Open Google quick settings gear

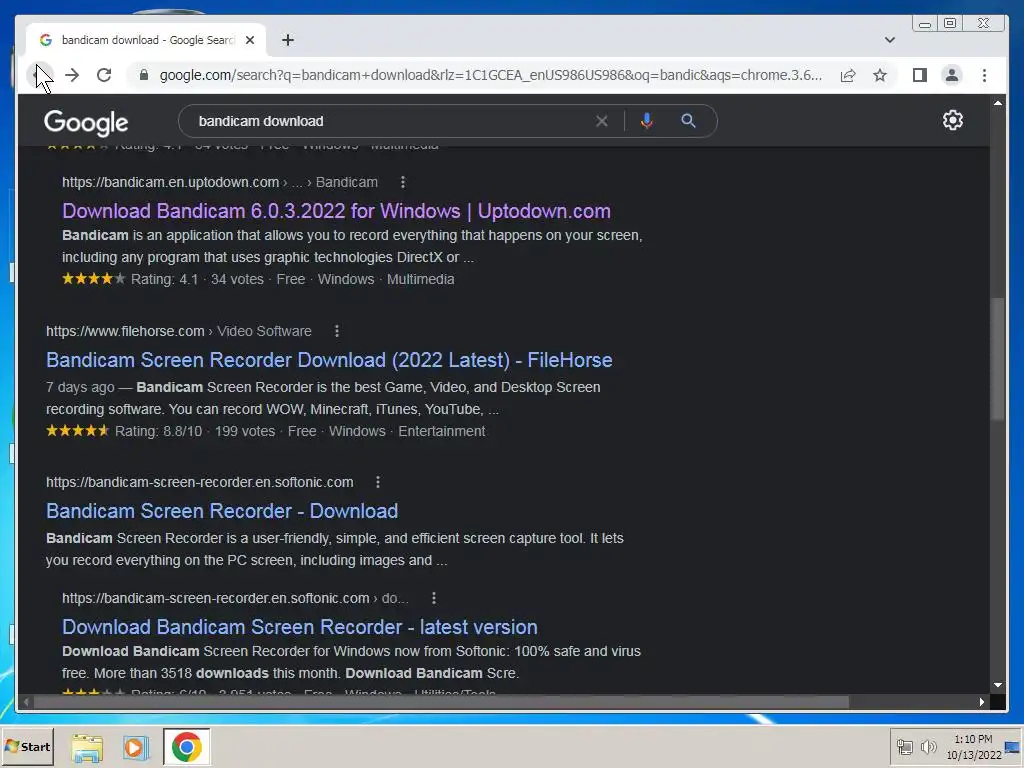pos(953,120)
